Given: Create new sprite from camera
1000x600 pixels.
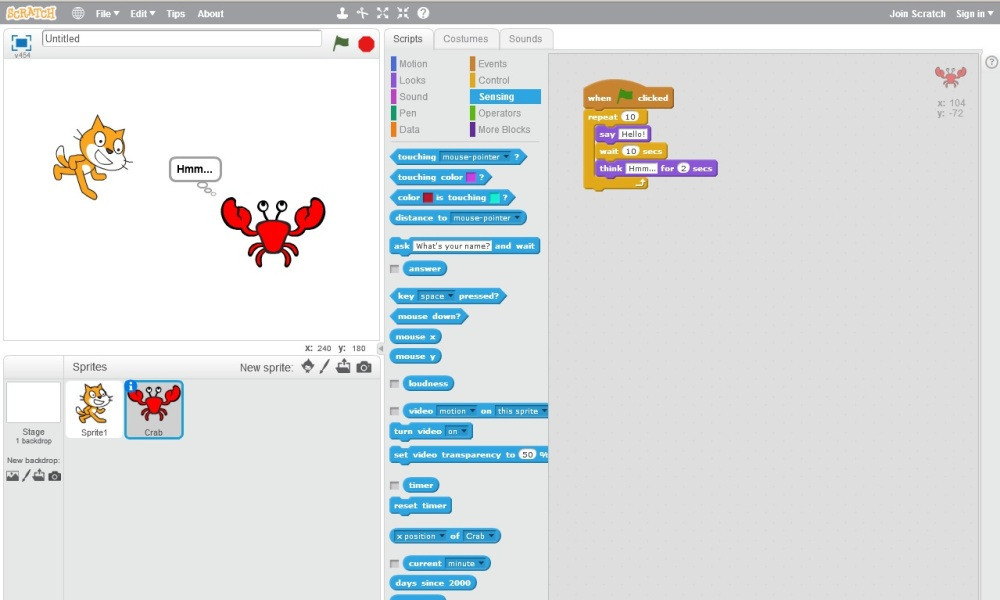Looking at the screenshot, I should click(x=364, y=367).
